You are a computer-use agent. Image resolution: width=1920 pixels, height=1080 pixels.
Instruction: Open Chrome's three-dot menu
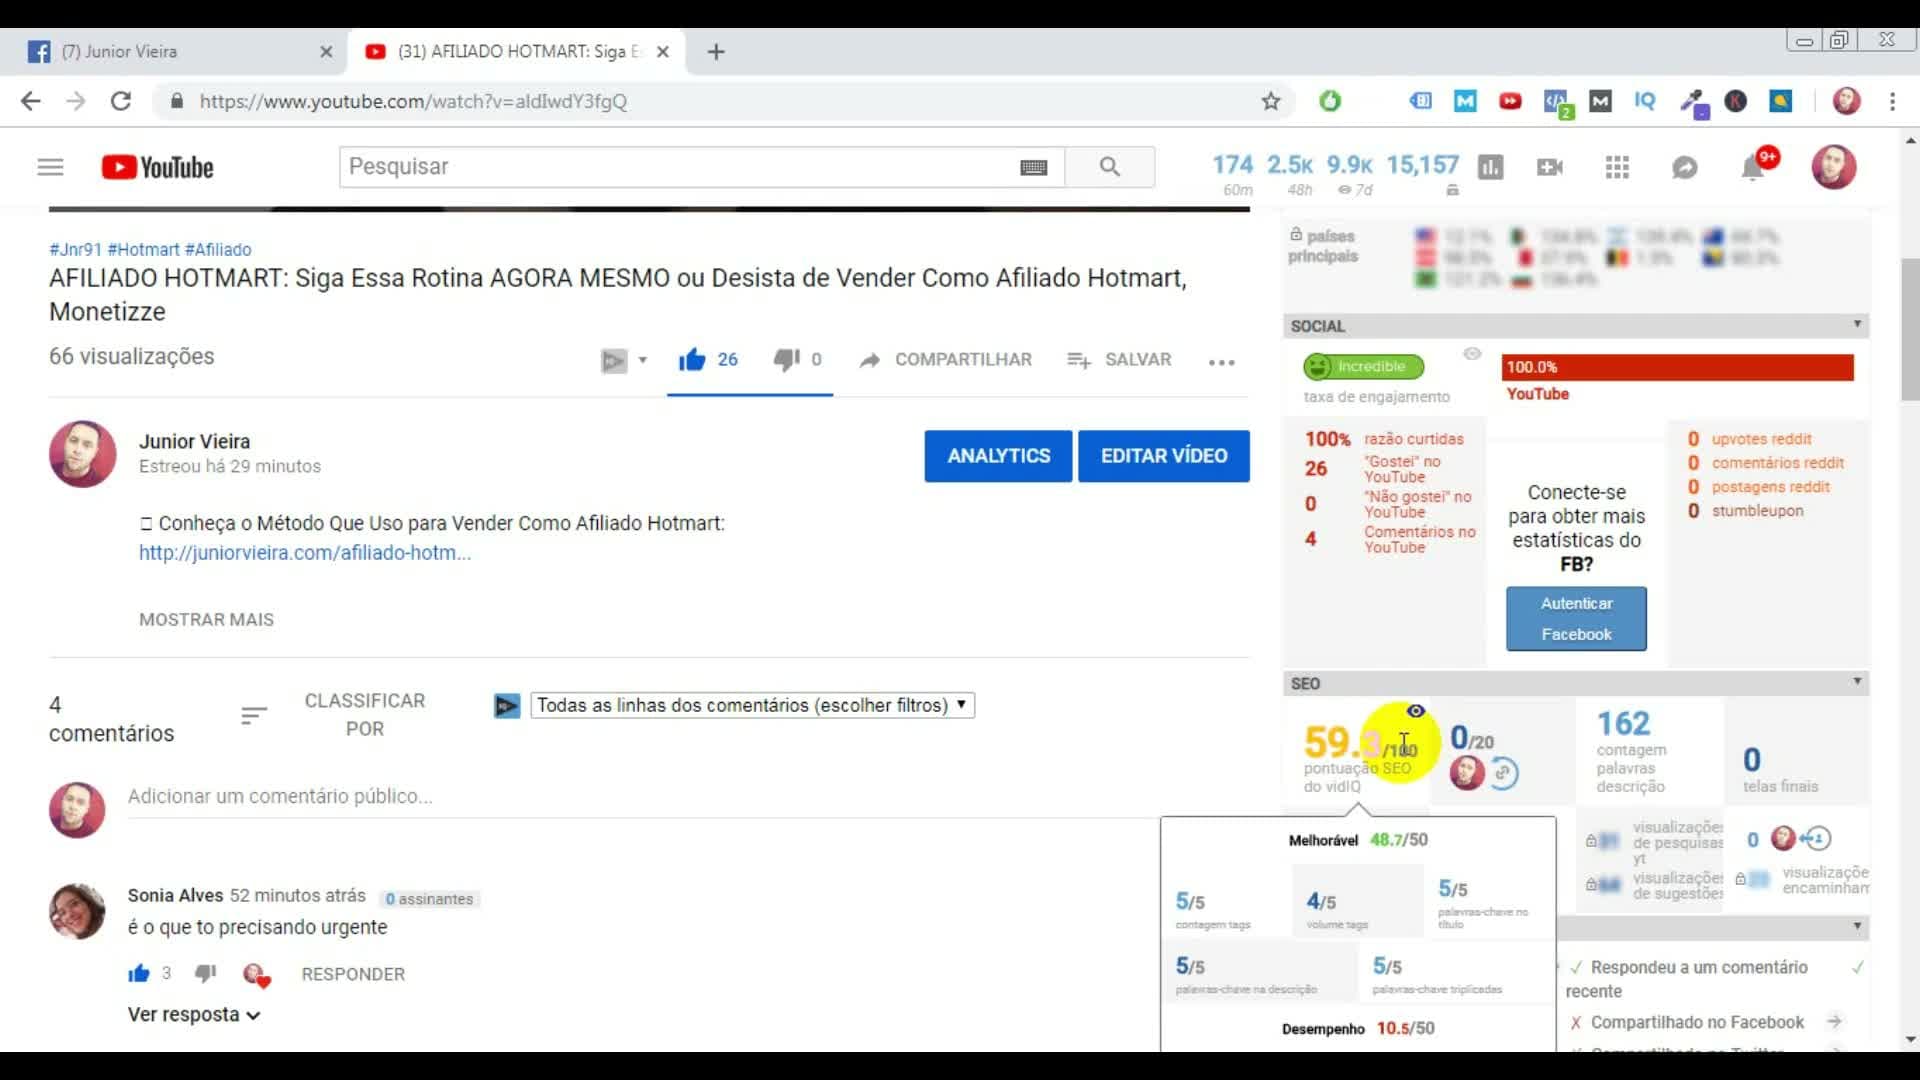(x=1892, y=101)
